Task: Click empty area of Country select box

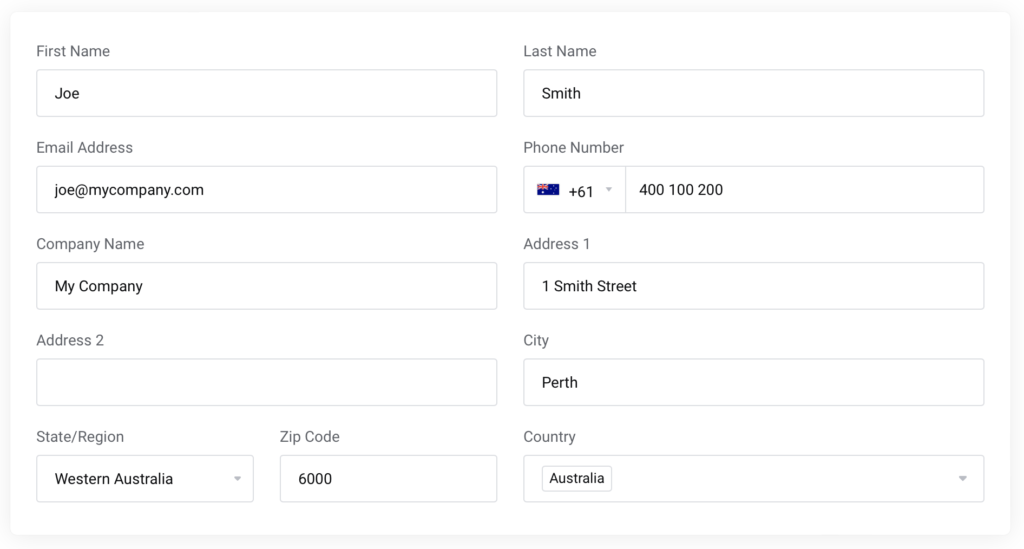Action: 784,478
